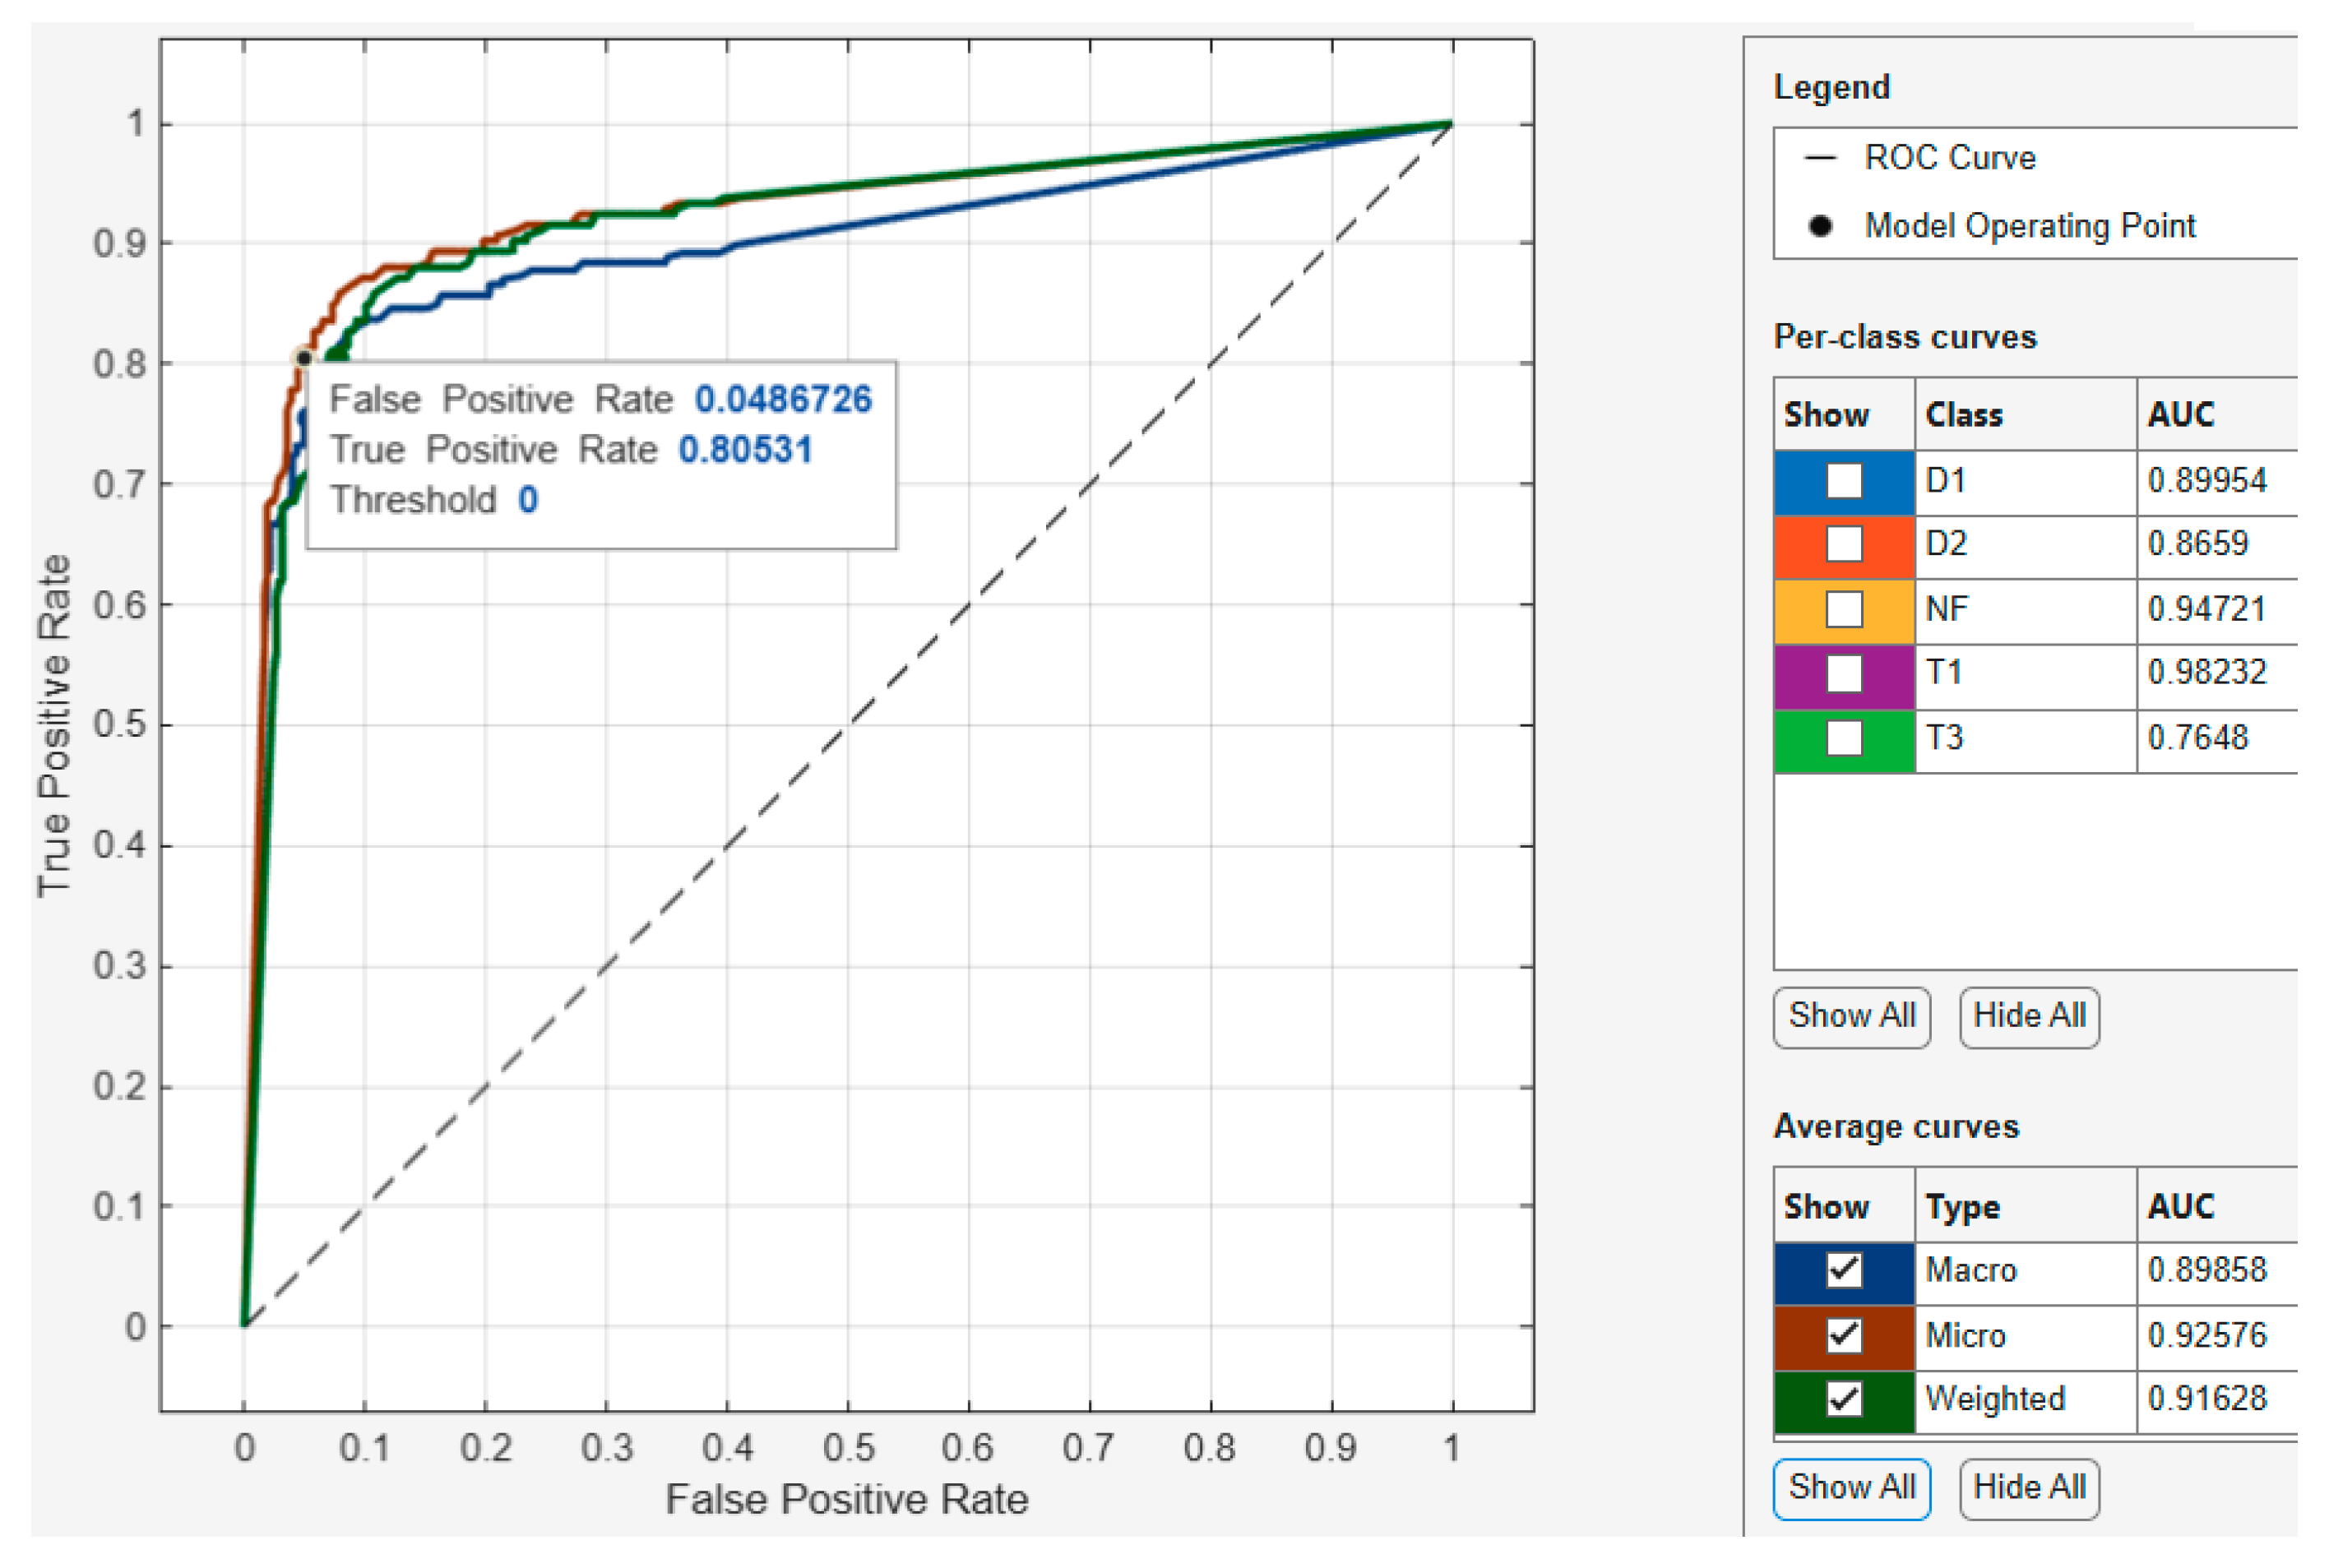The image size is (2329, 1568).
Task: Click the Class column header
Action: [1963, 415]
